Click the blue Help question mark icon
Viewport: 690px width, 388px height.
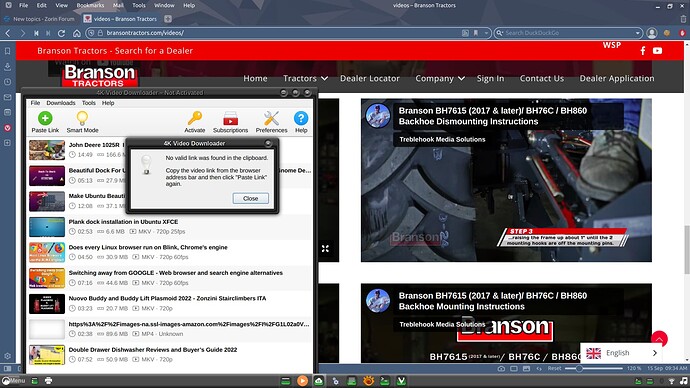click(x=301, y=118)
